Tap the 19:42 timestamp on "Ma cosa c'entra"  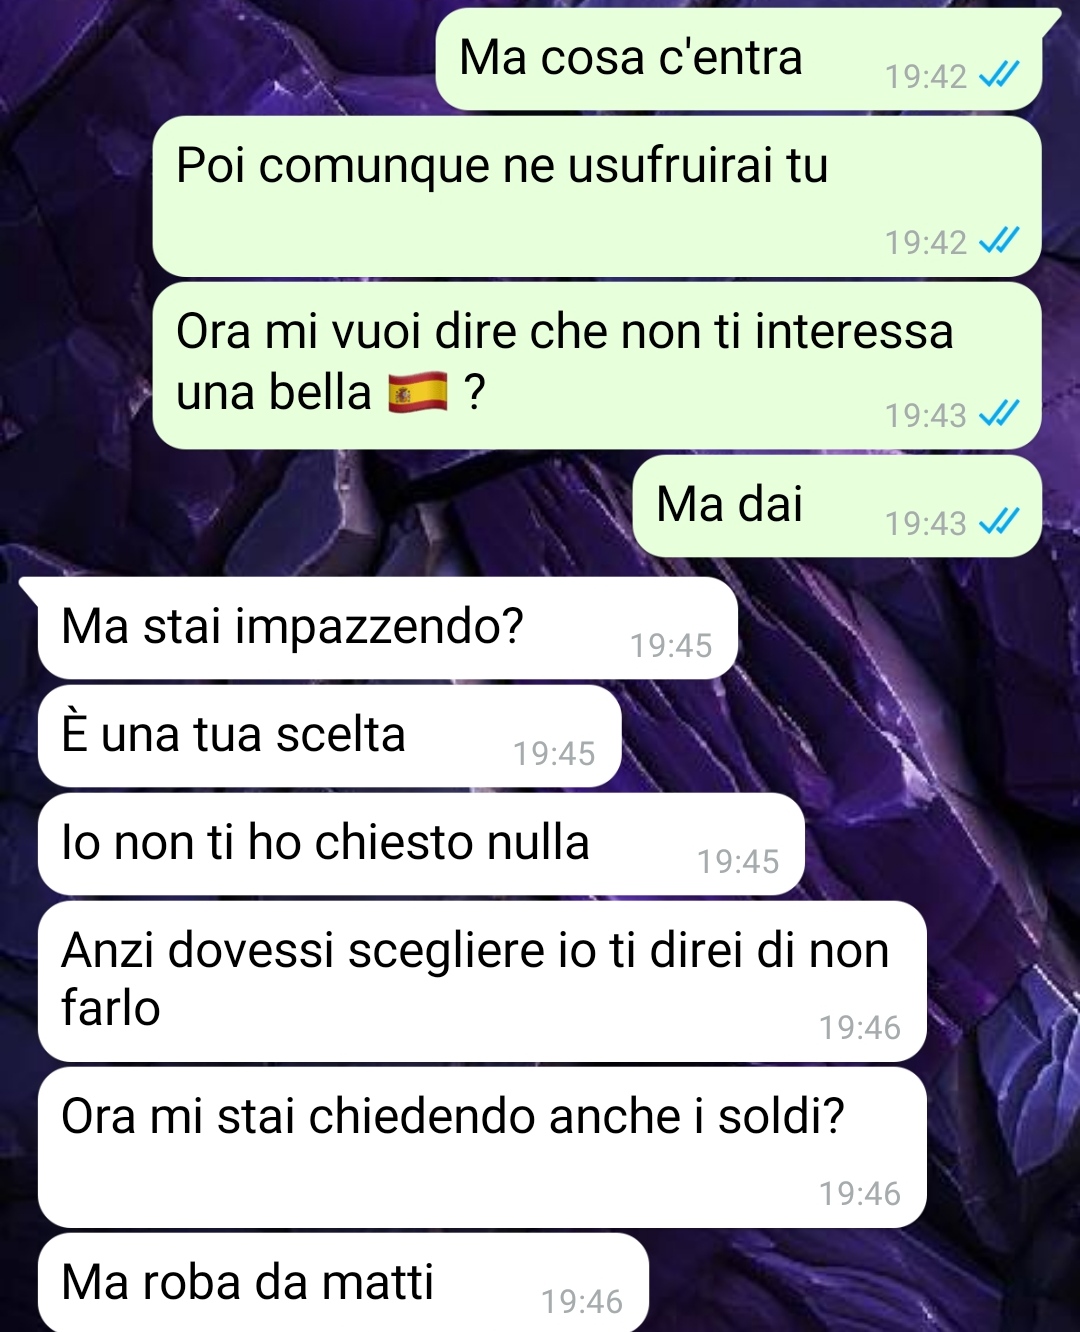click(926, 76)
